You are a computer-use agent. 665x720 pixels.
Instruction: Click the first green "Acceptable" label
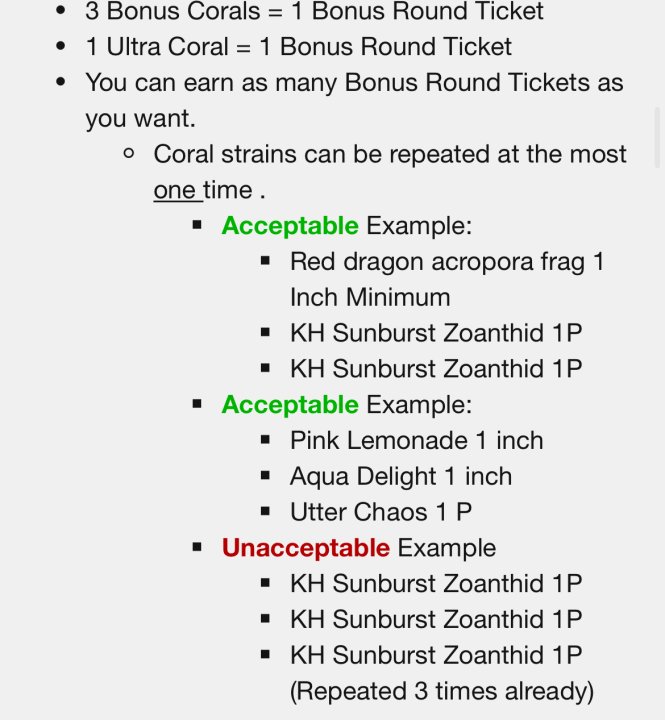289,226
